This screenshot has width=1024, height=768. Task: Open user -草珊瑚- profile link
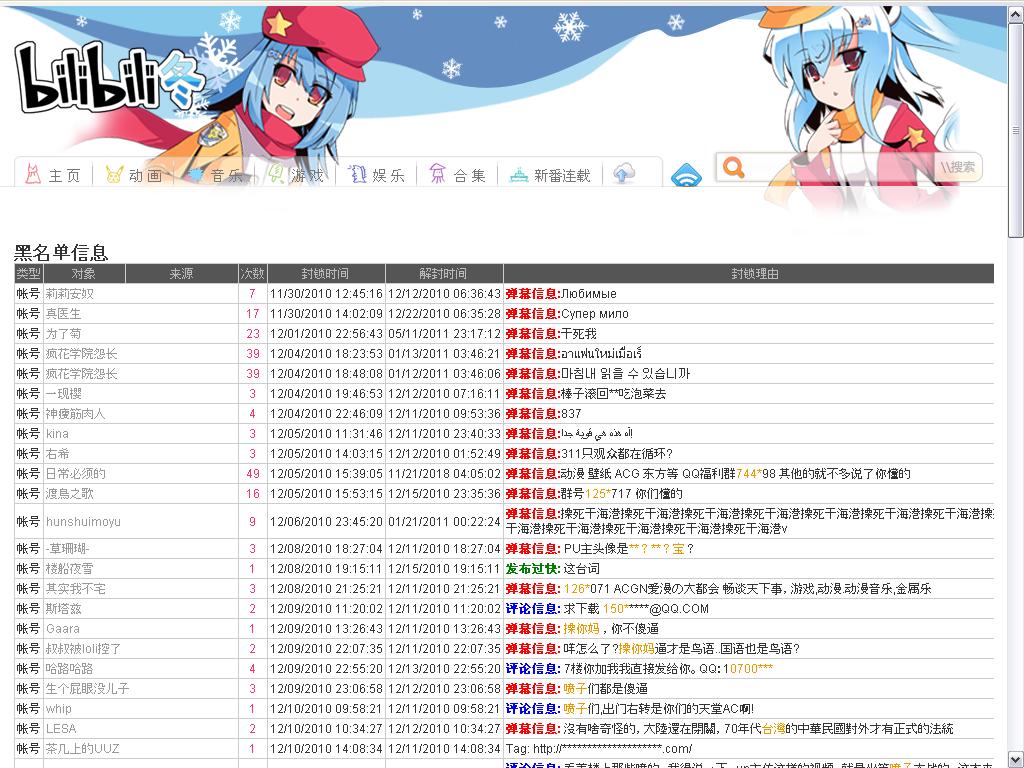[x=67, y=549]
